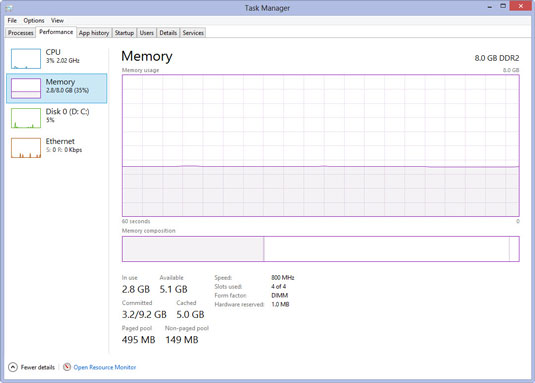
Task: Select the Disk 0 graph thumbnail
Action: pyautogui.click(x=26, y=118)
